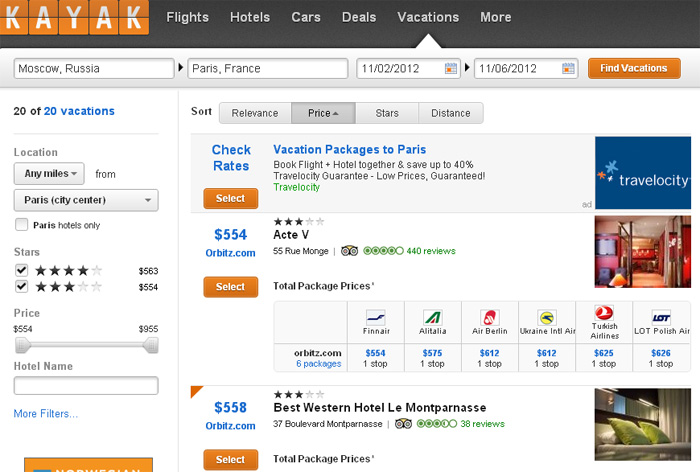
Task: Click Best Western TripAdvisor rating circles
Action: pos(437,424)
